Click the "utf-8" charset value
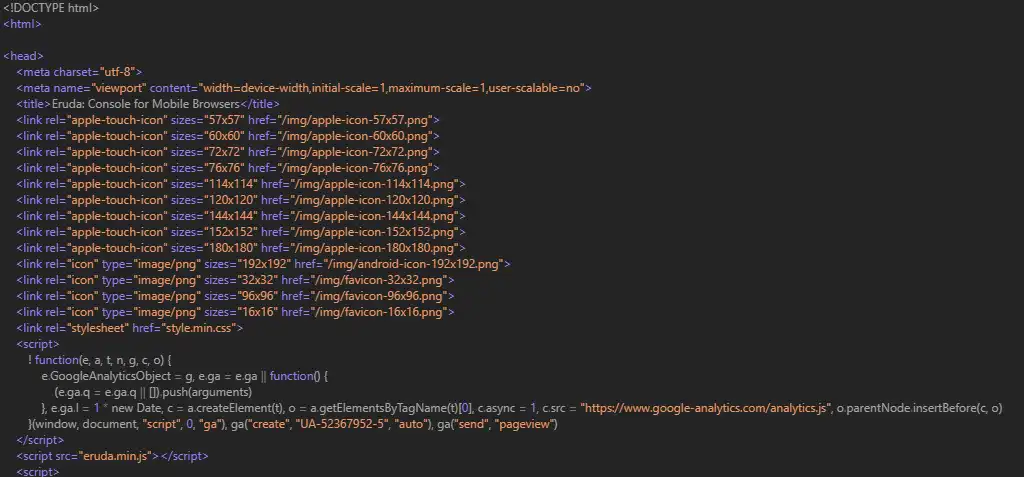 [x=118, y=72]
